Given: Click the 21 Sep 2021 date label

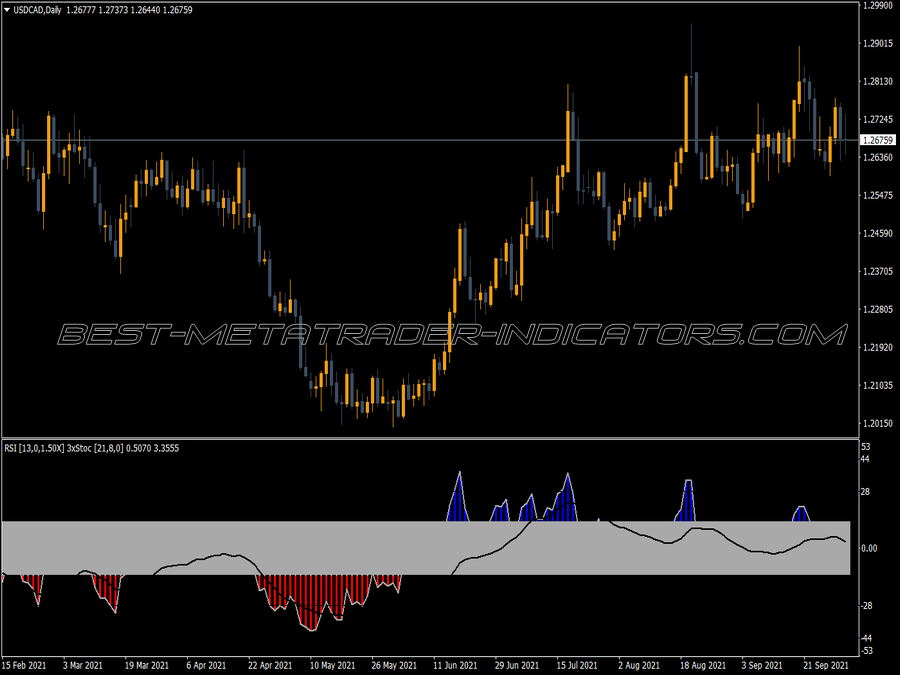Looking at the screenshot, I should pos(825,665).
